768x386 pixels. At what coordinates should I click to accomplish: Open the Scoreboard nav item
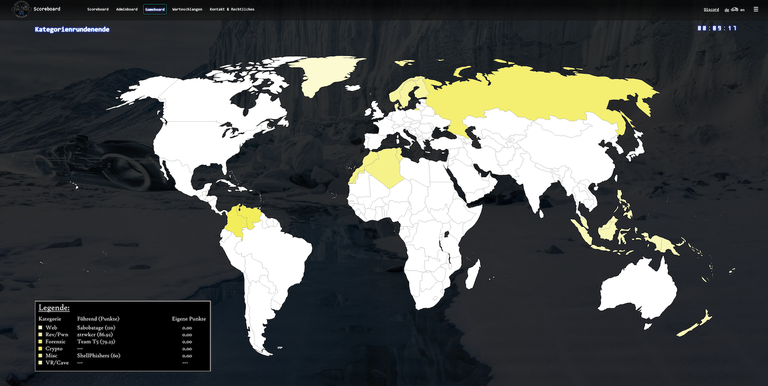pyautogui.click(x=98, y=9)
